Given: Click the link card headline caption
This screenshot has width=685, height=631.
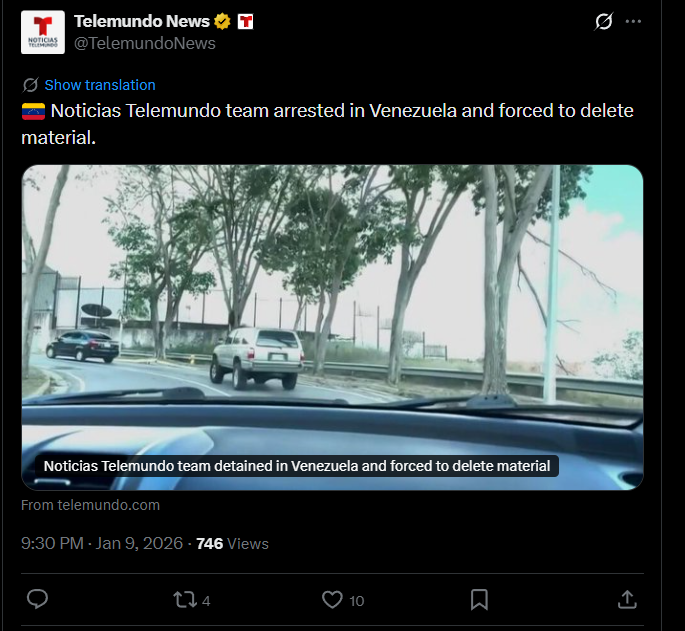Looking at the screenshot, I should (x=297, y=466).
